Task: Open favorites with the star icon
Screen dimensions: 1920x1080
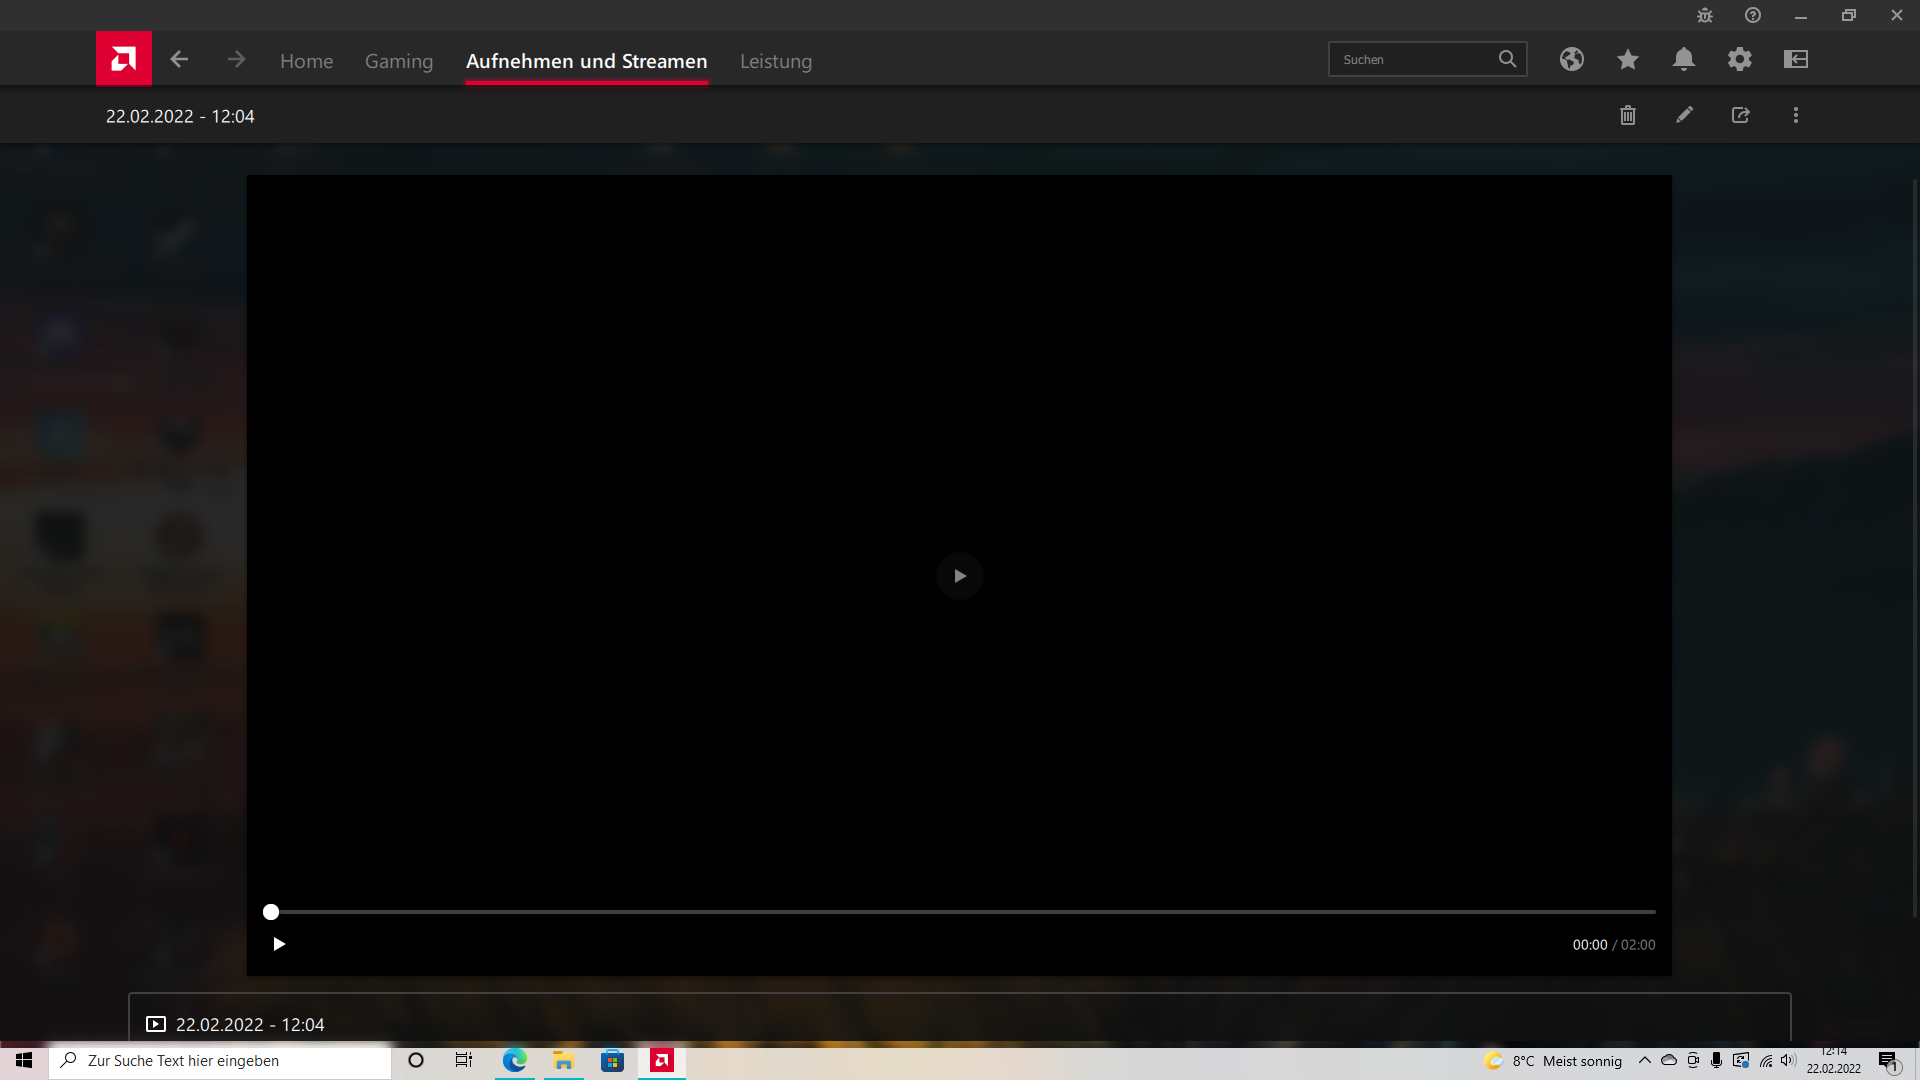Action: pyautogui.click(x=1628, y=59)
